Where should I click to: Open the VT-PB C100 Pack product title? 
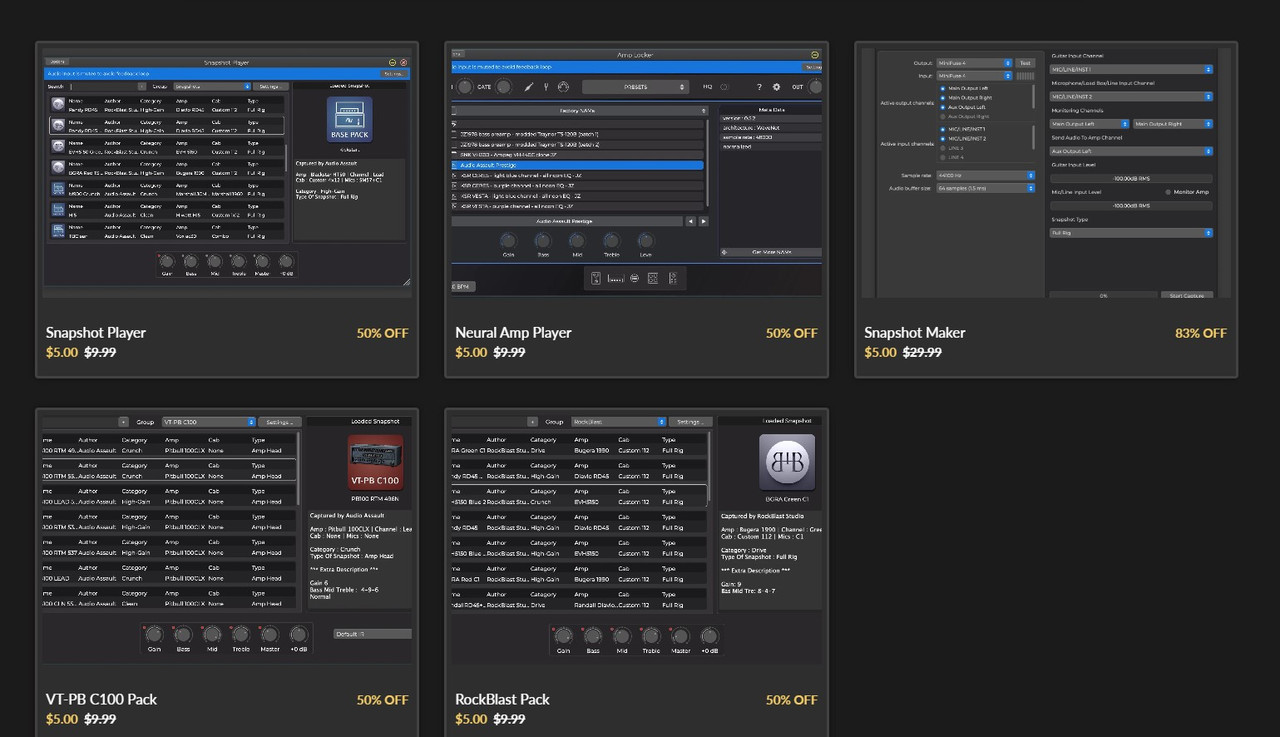coord(101,700)
